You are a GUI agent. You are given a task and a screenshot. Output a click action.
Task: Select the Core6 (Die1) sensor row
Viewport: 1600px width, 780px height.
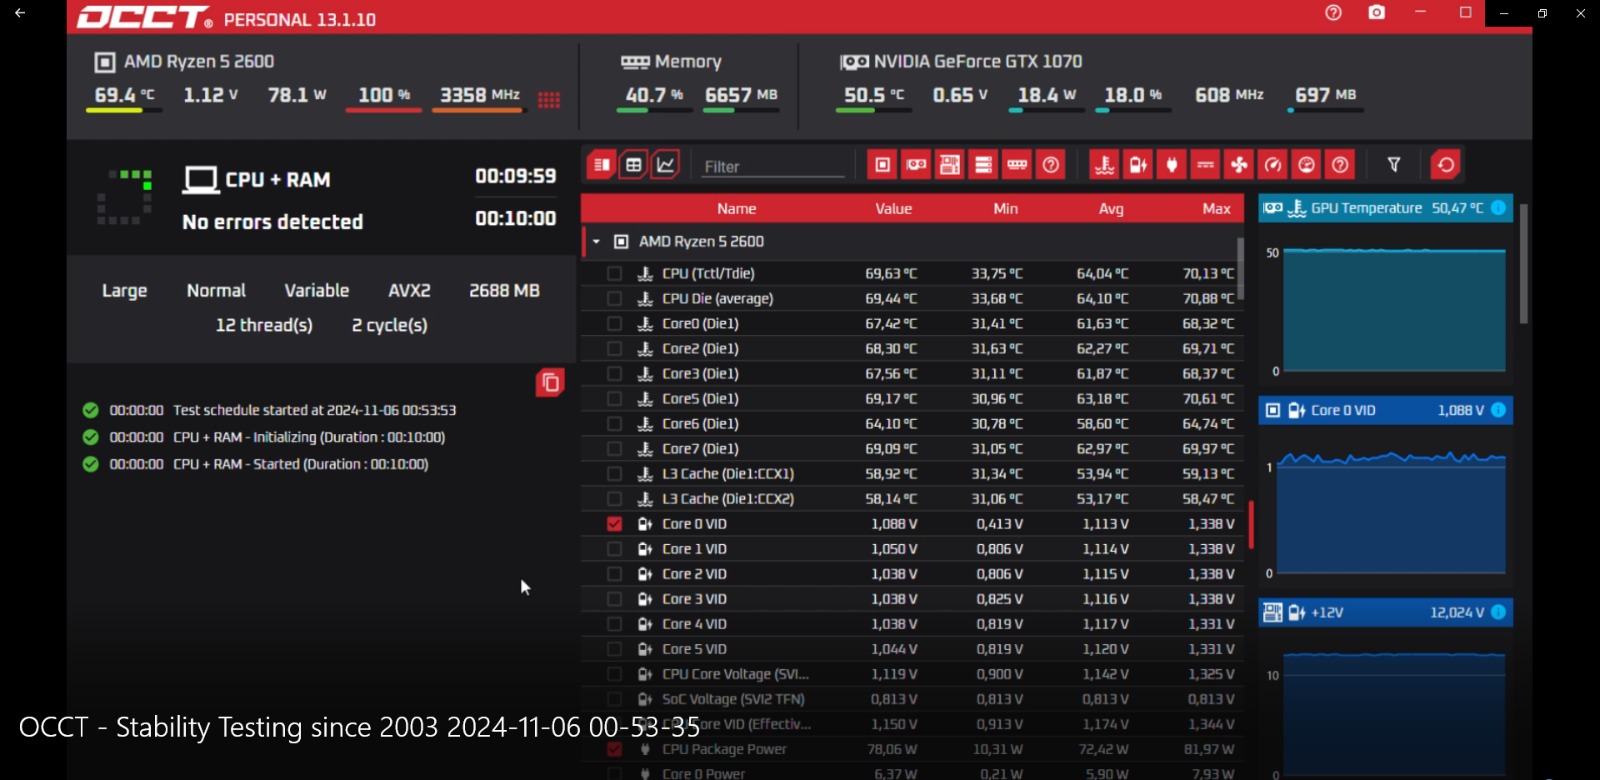pos(913,423)
